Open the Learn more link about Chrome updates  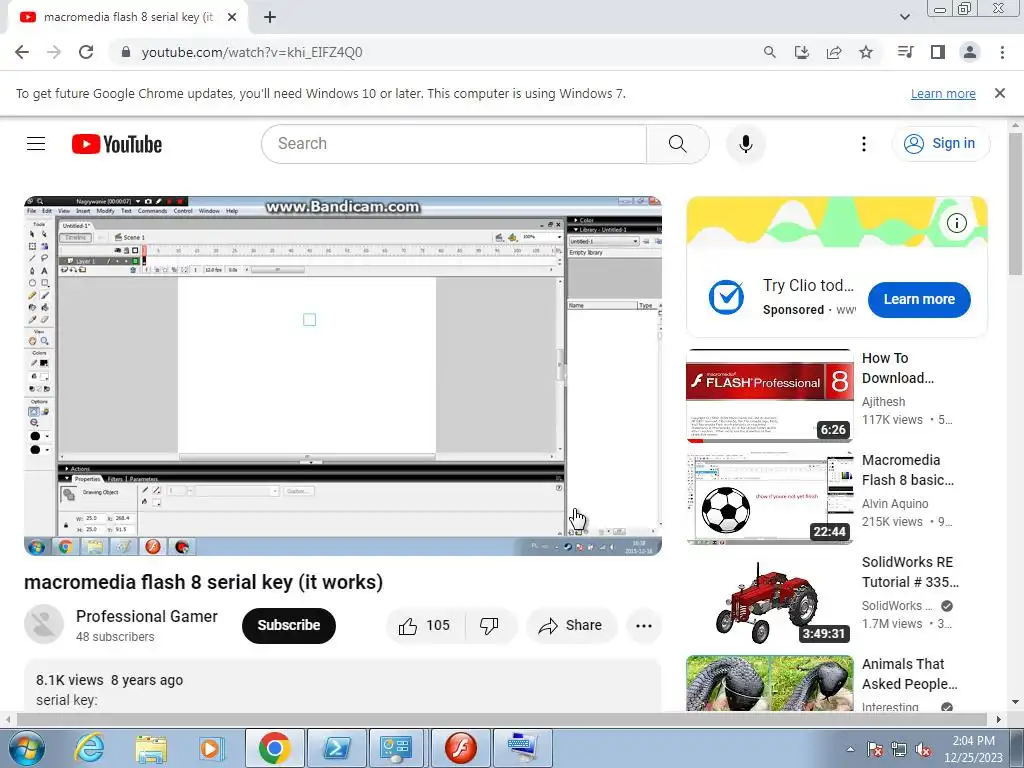pos(943,93)
